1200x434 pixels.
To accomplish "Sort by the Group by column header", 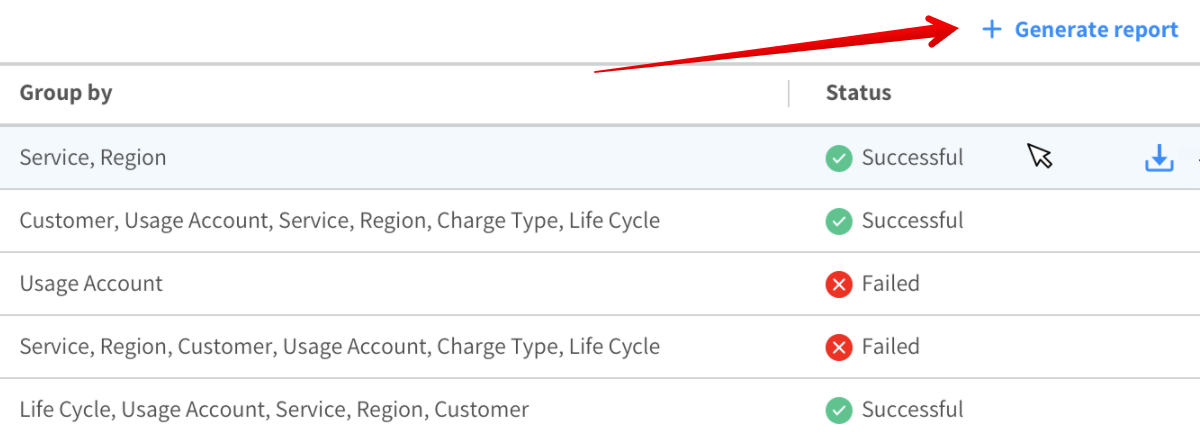I will (66, 94).
